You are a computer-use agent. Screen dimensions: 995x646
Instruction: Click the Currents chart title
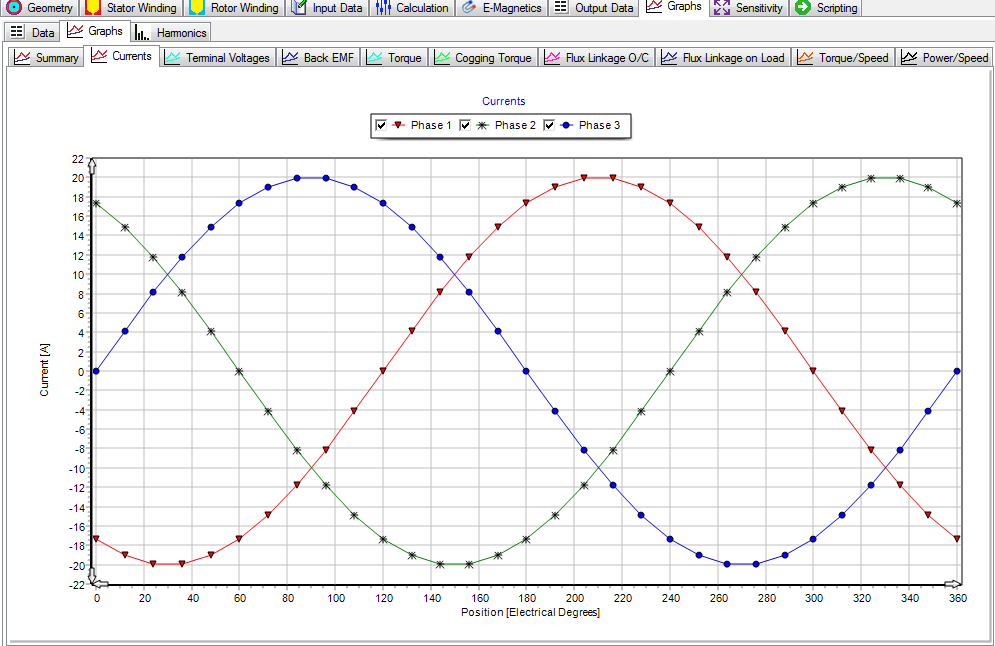[x=503, y=101]
